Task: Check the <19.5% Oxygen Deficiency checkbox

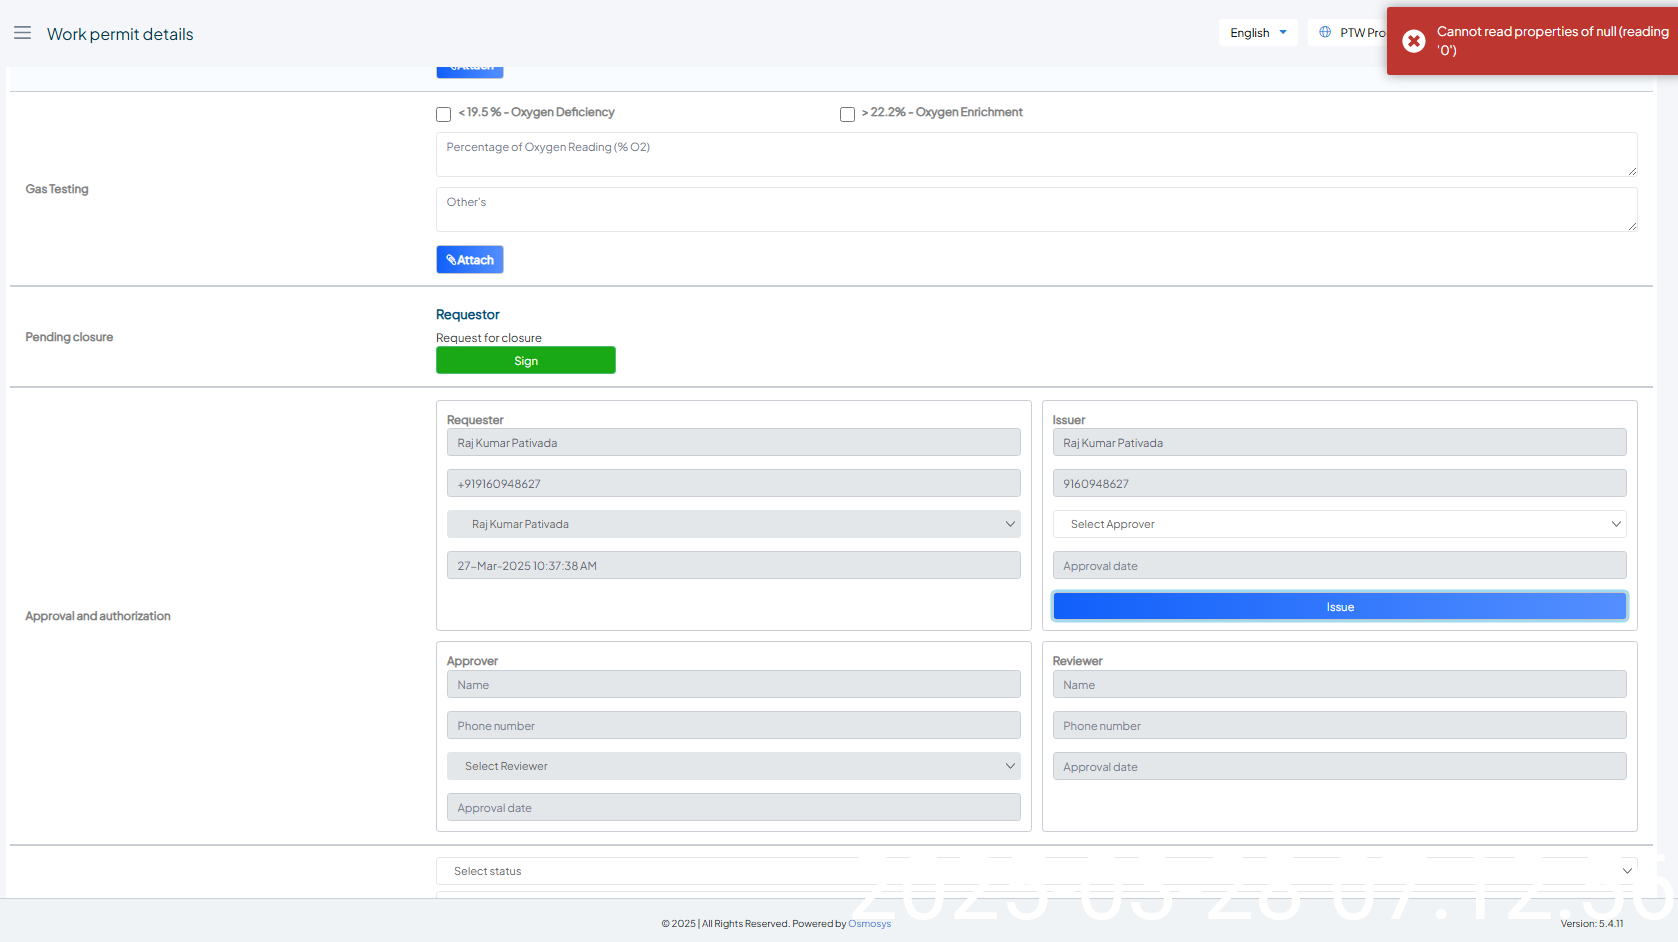Action: click(443, 114)
